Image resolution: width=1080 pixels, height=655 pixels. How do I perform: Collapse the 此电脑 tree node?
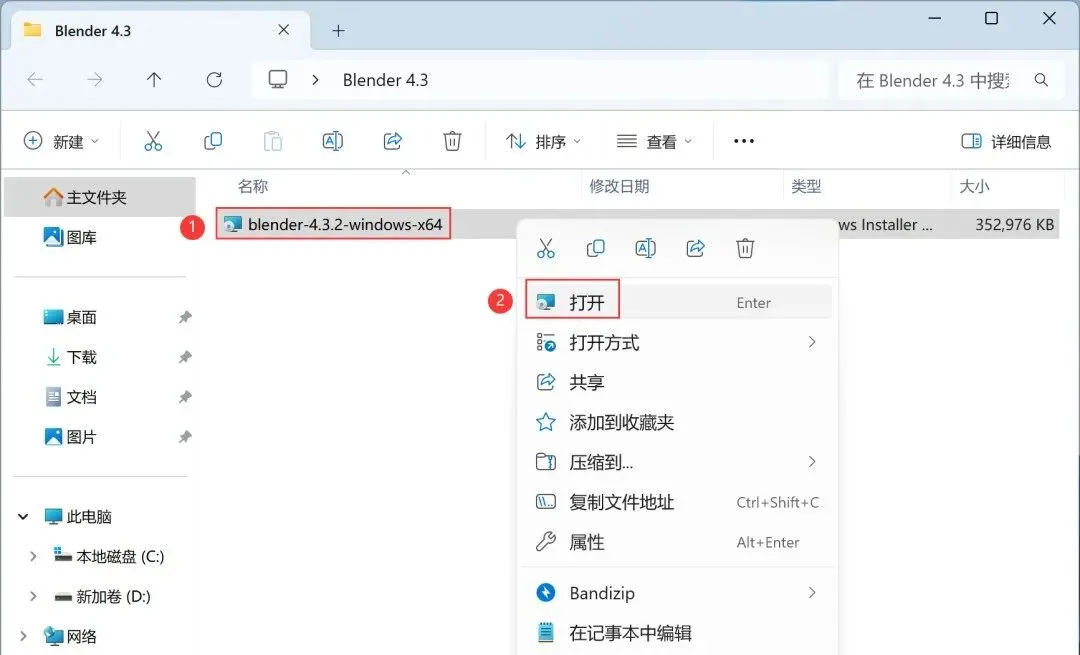click(x=23, y=517)
